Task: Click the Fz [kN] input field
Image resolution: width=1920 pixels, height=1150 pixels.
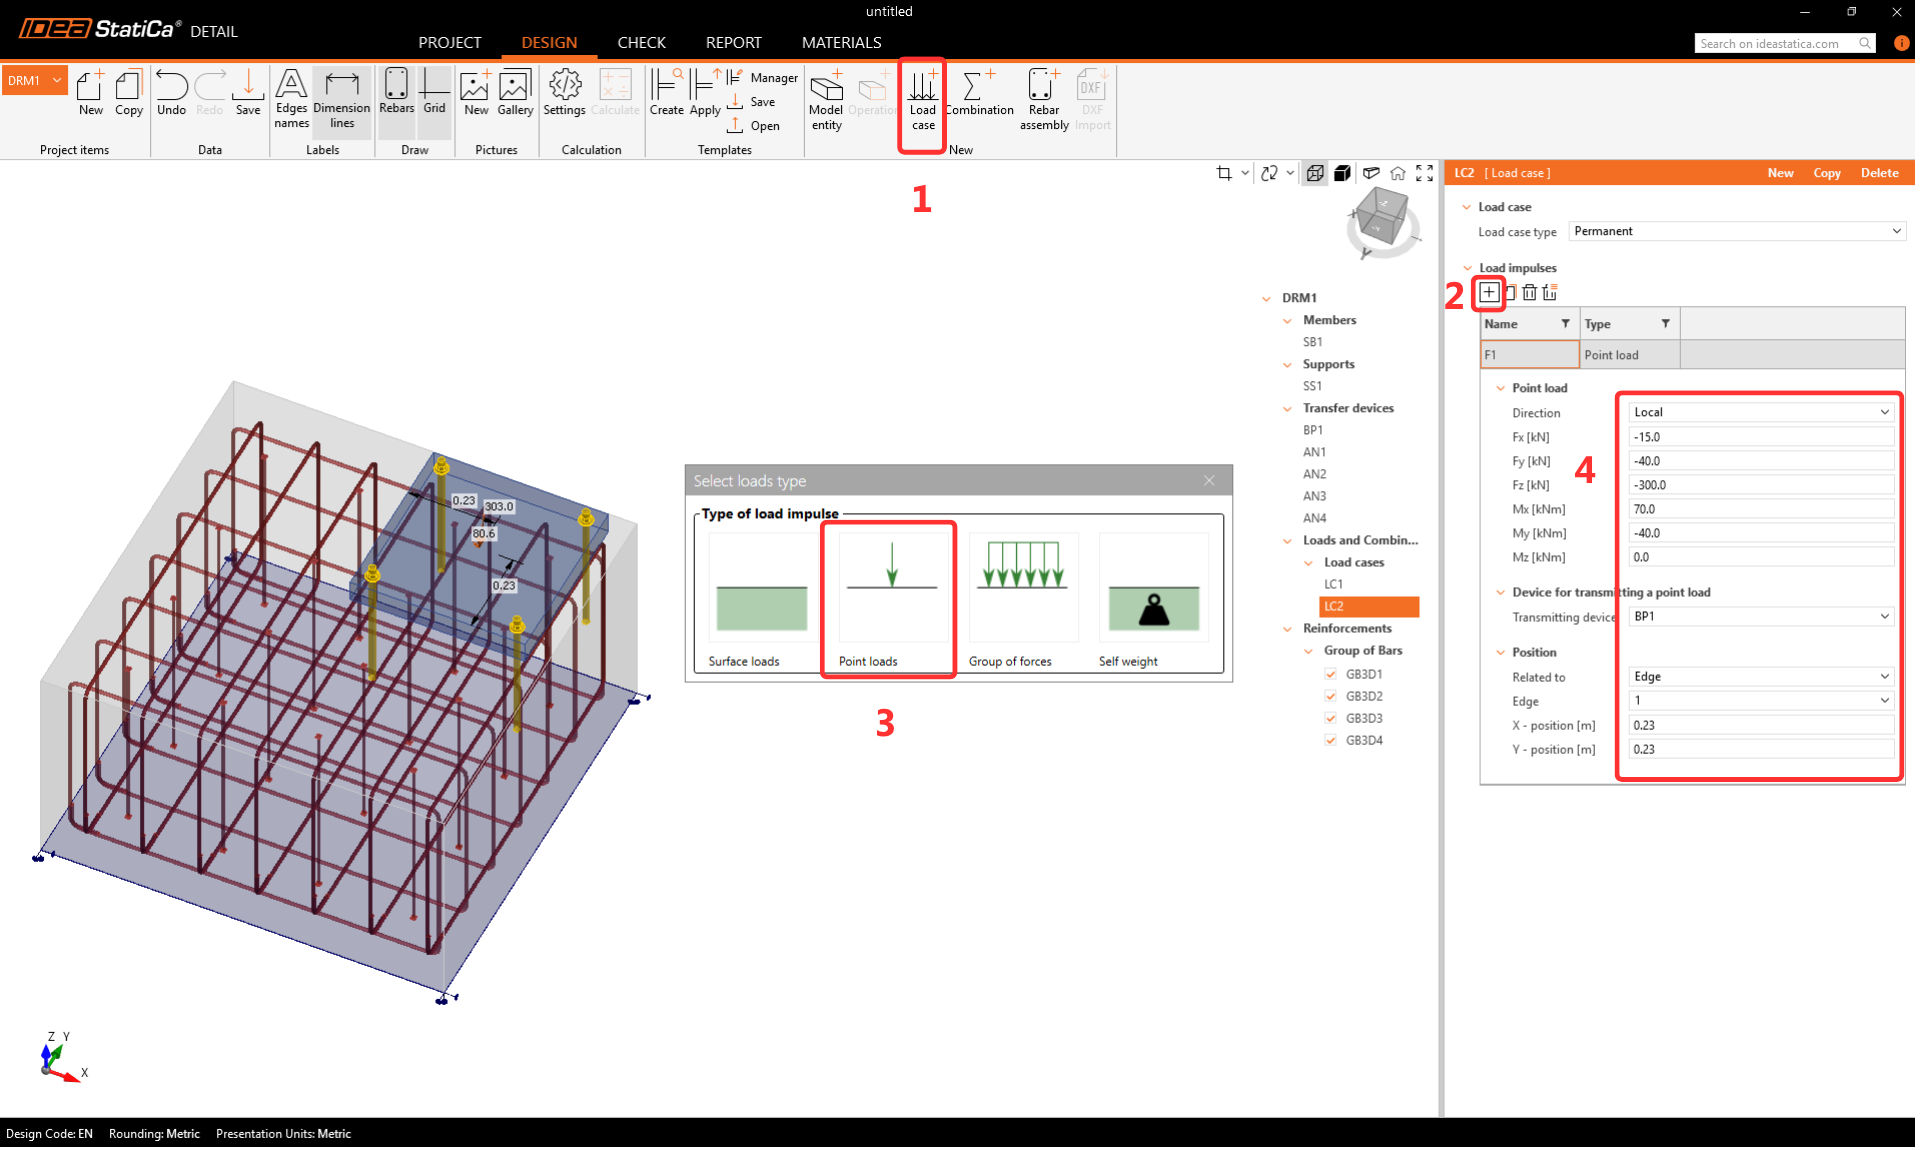Action: [x=1760, y=485]
